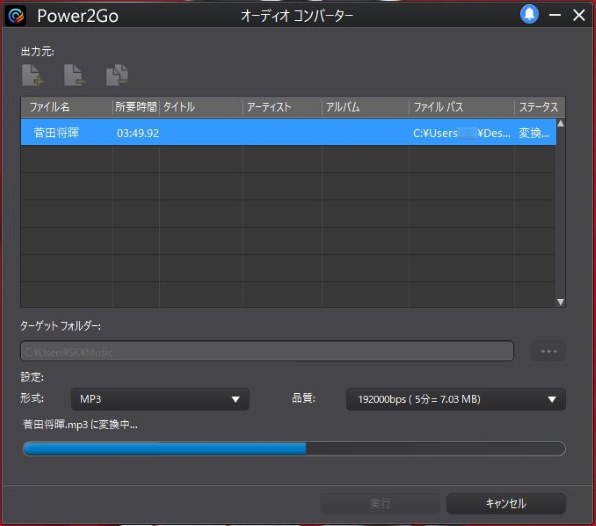Click the Power2Go logo icon

(16, 16)
